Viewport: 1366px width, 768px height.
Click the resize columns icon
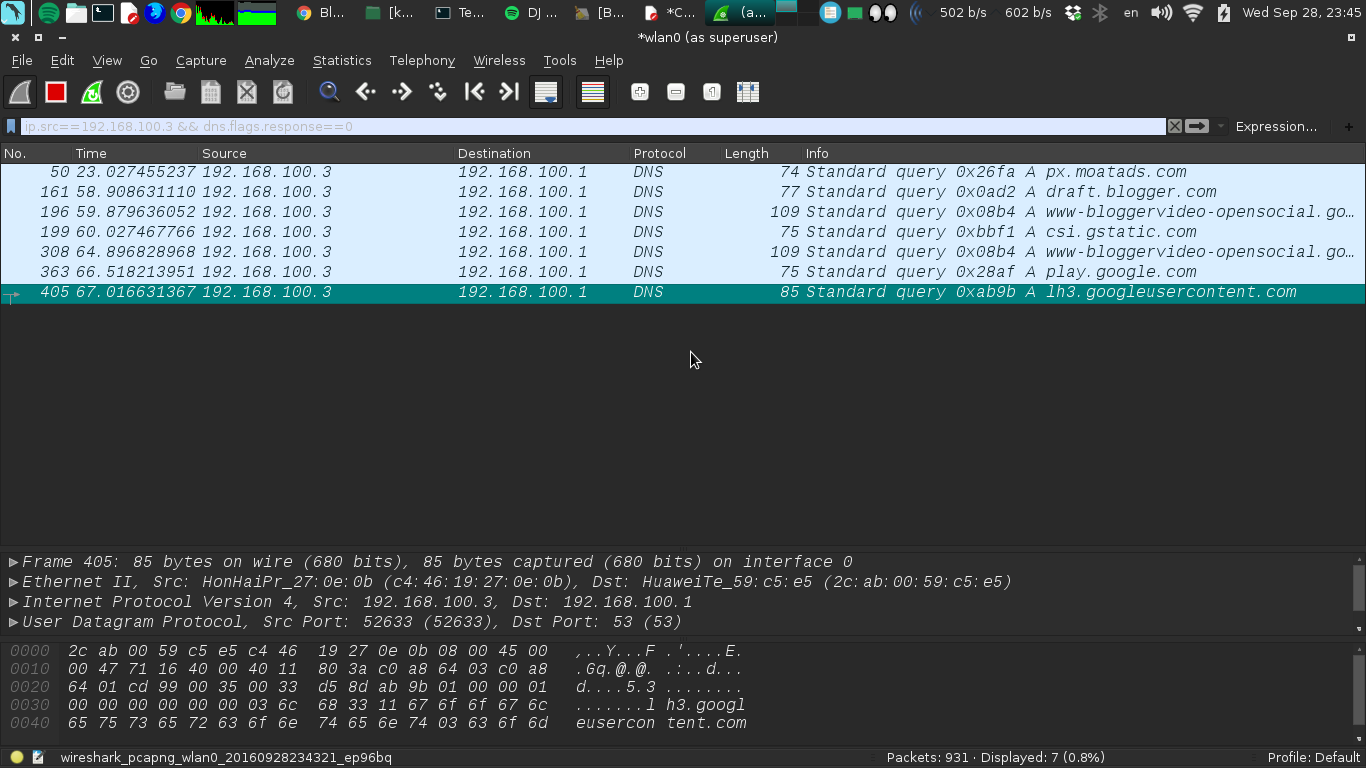click(748, 92)
